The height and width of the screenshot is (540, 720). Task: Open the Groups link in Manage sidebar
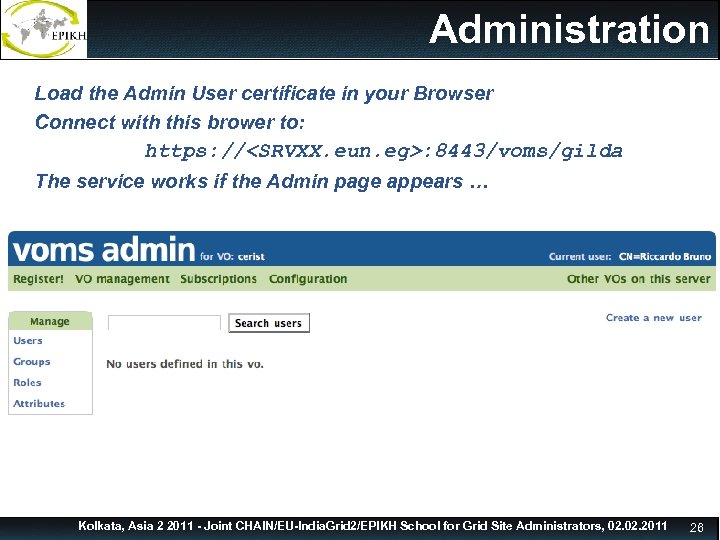click(x=32, y=362)
